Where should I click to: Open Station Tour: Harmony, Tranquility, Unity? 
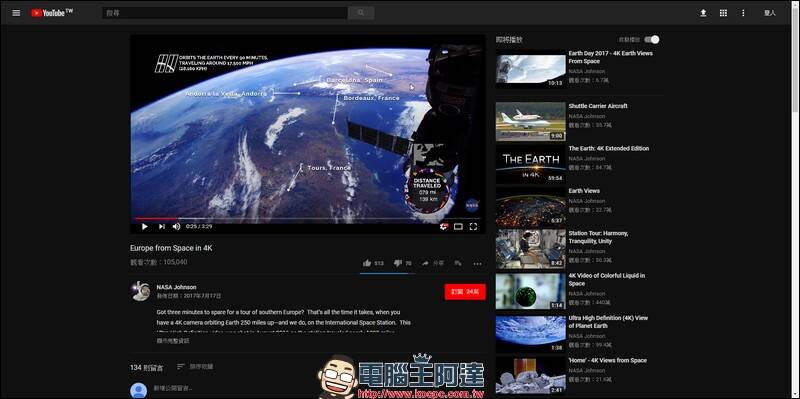[x=598, y=237]
